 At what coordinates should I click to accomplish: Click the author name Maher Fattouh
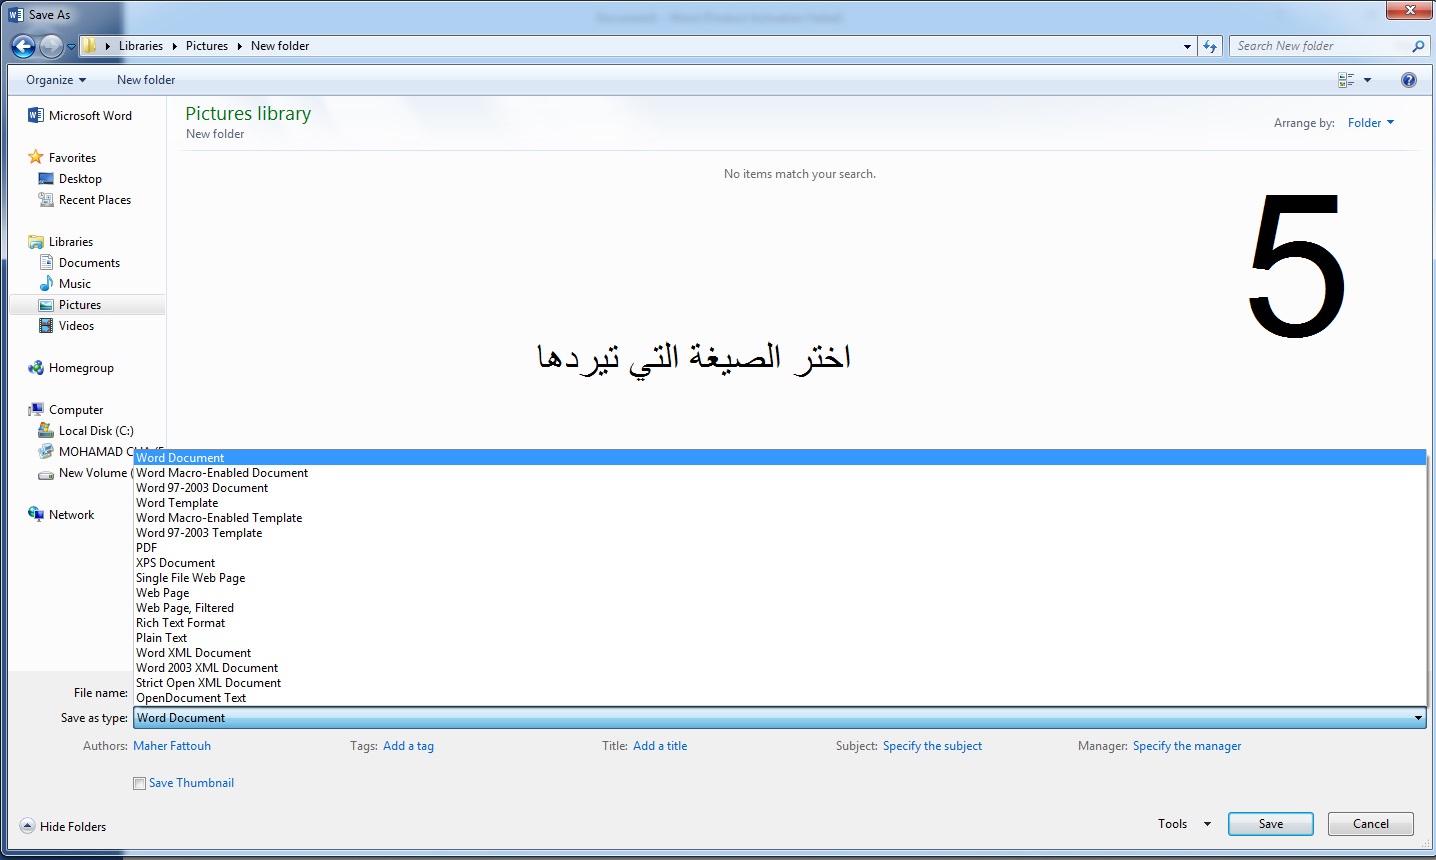click(172, 746)
